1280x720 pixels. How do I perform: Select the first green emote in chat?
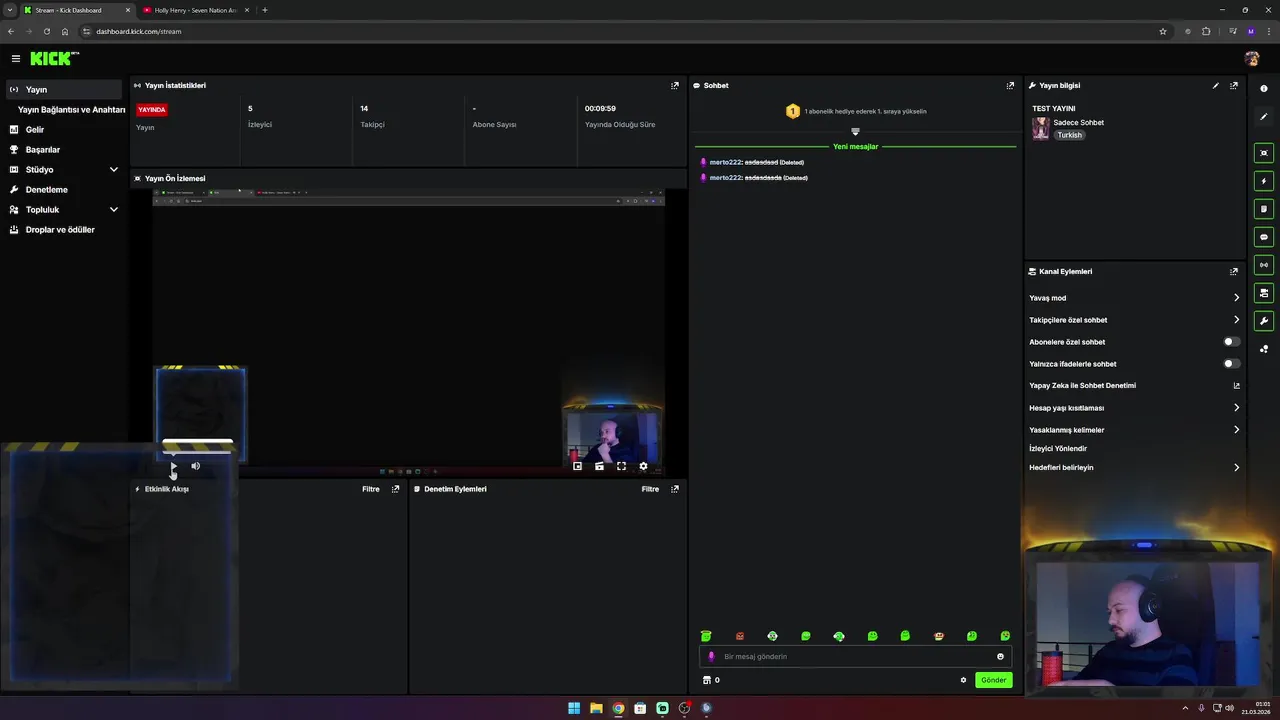click(x=706, y=636)
